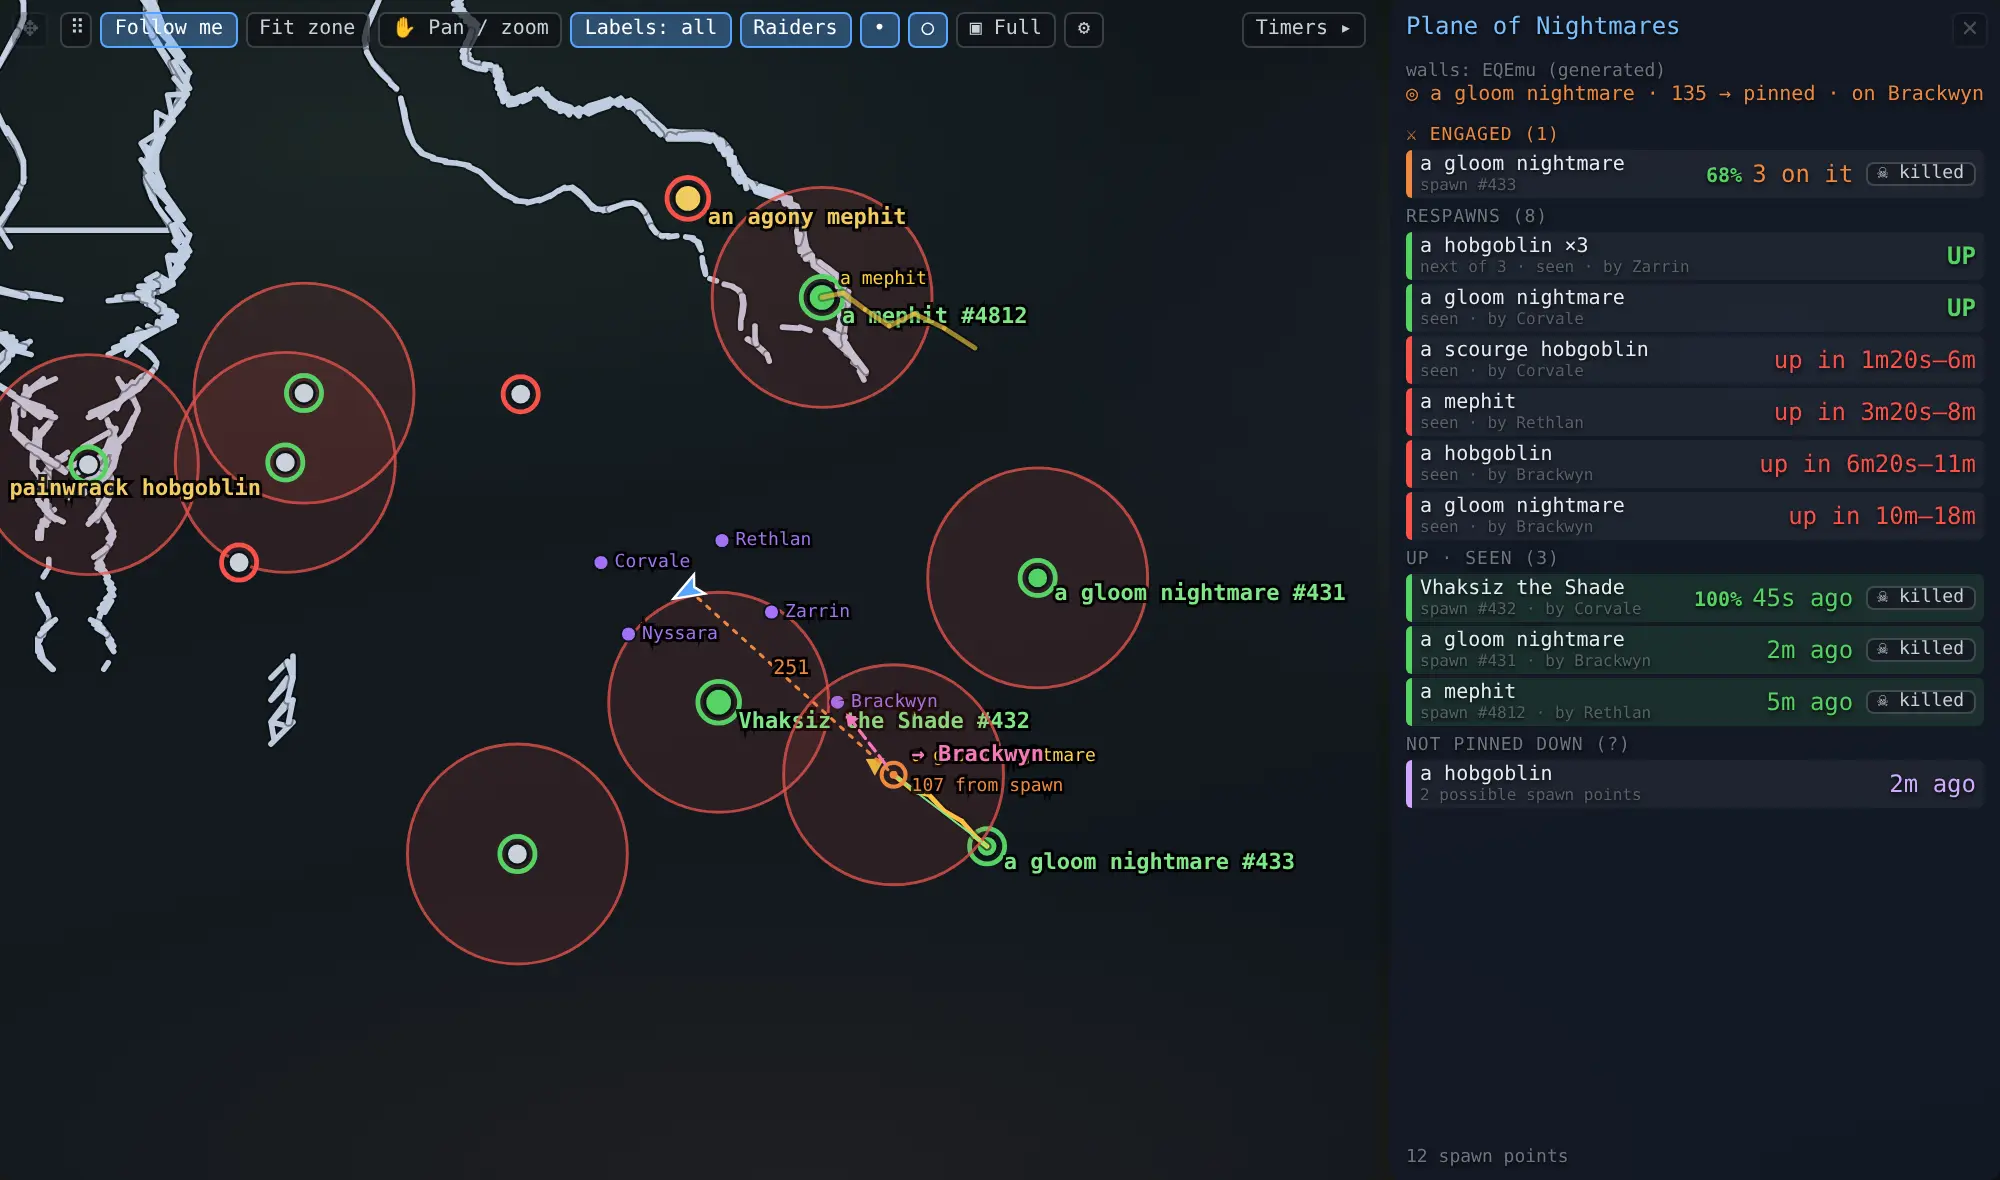Click Corvale's purple player dot

(x=601, y=562)
